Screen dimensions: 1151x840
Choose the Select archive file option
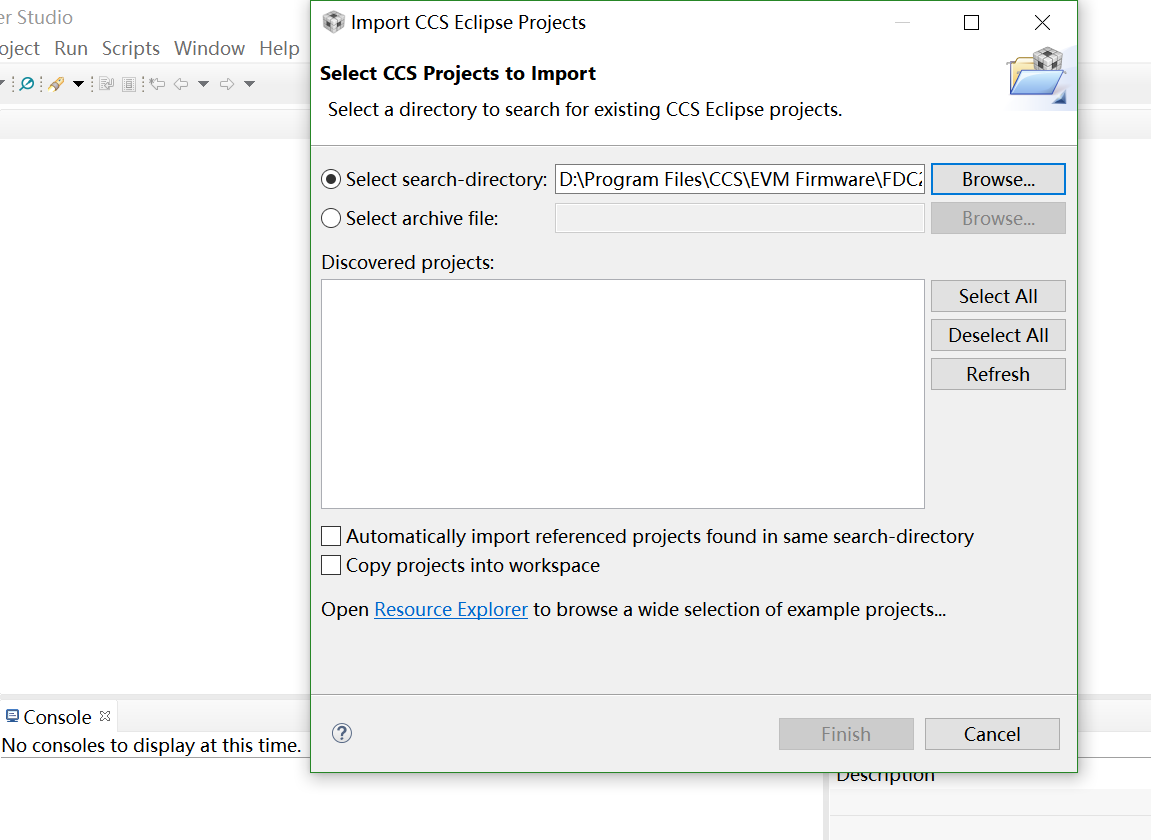tap(331, 218)
